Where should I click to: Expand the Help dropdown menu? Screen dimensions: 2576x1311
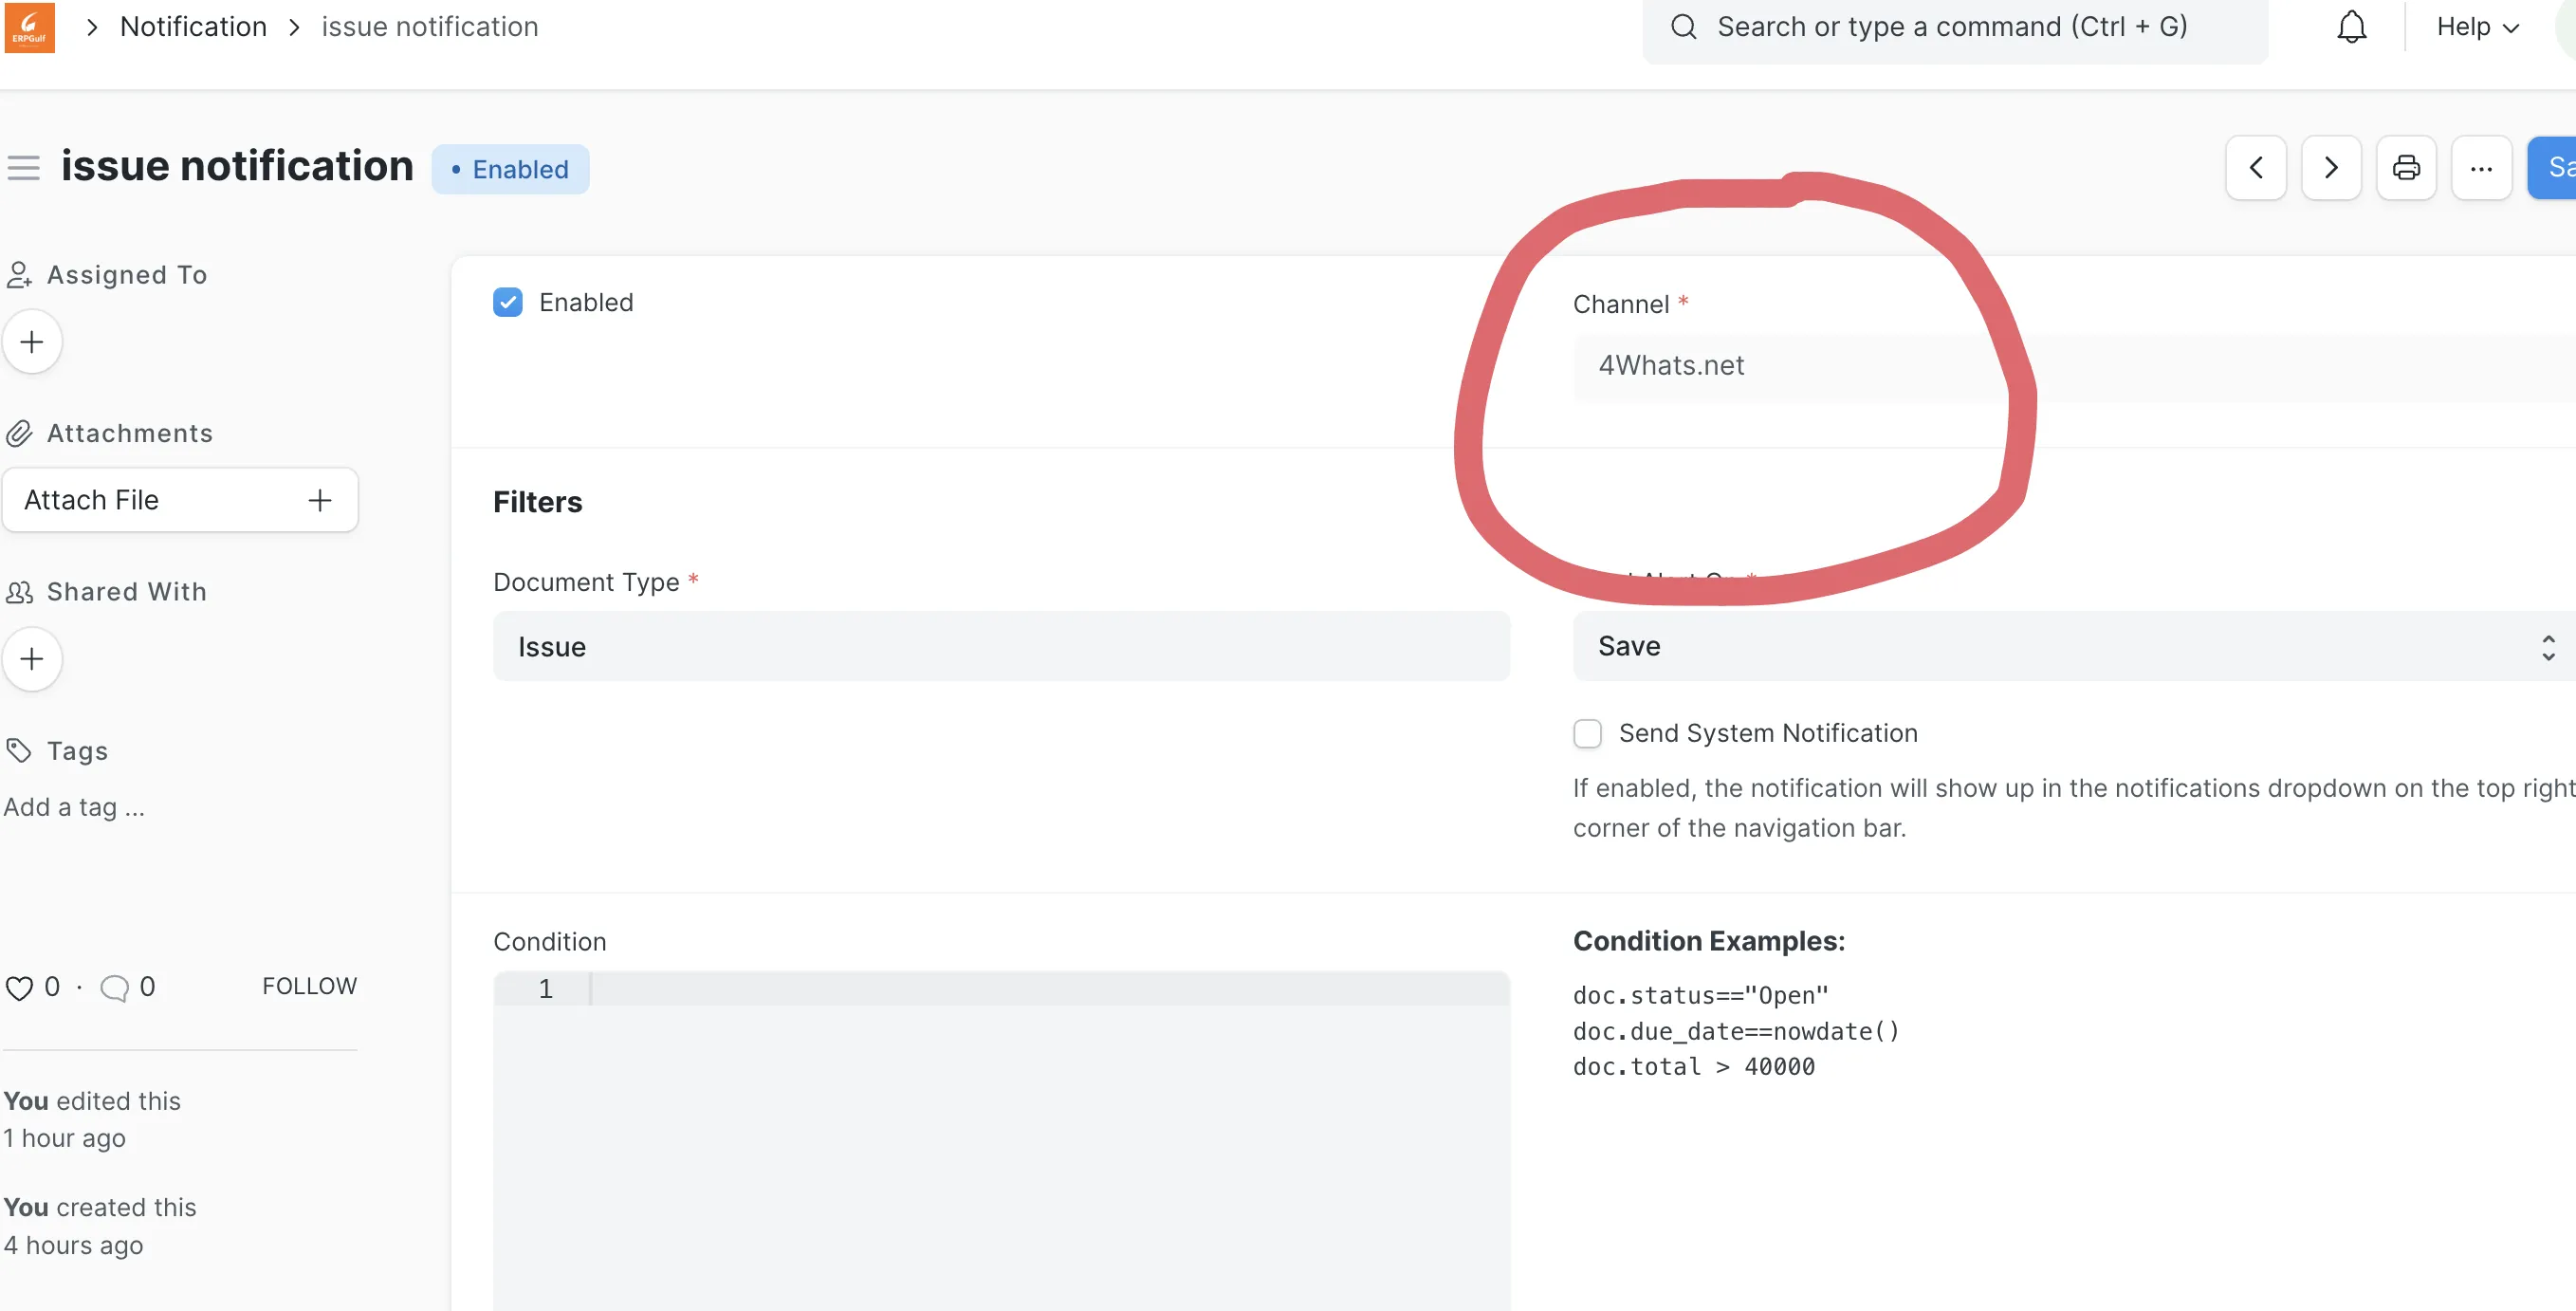click(2477, 27)
